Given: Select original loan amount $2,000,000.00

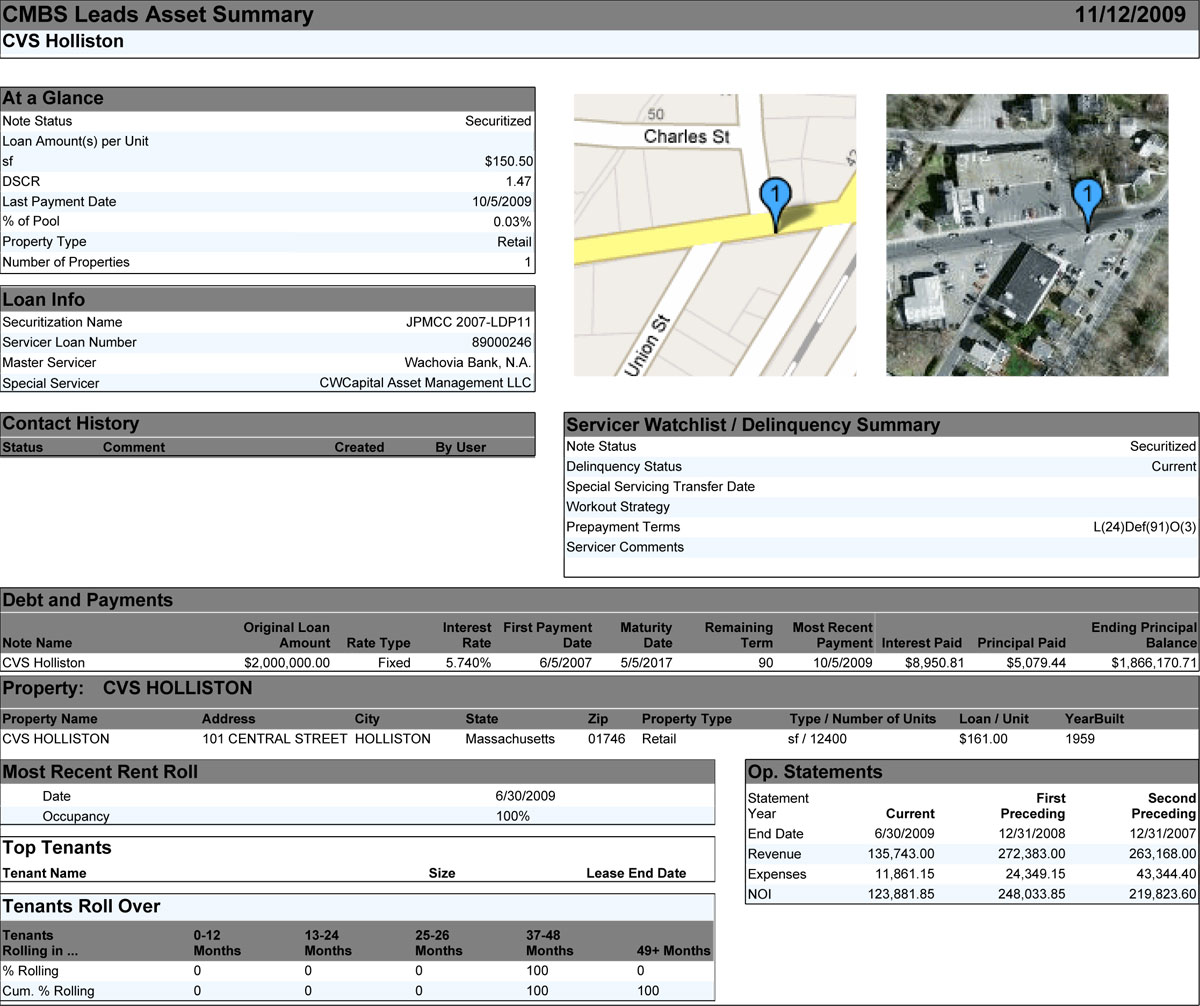Looking at the screenshot, I should [x=287, y=662].
